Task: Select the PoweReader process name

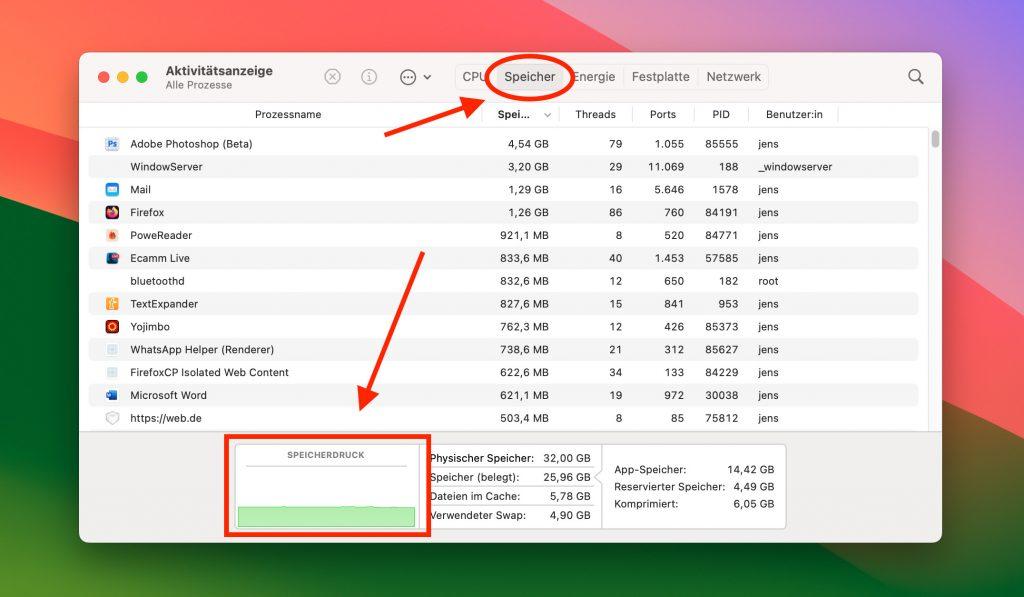Action: (x=161, y=235)
